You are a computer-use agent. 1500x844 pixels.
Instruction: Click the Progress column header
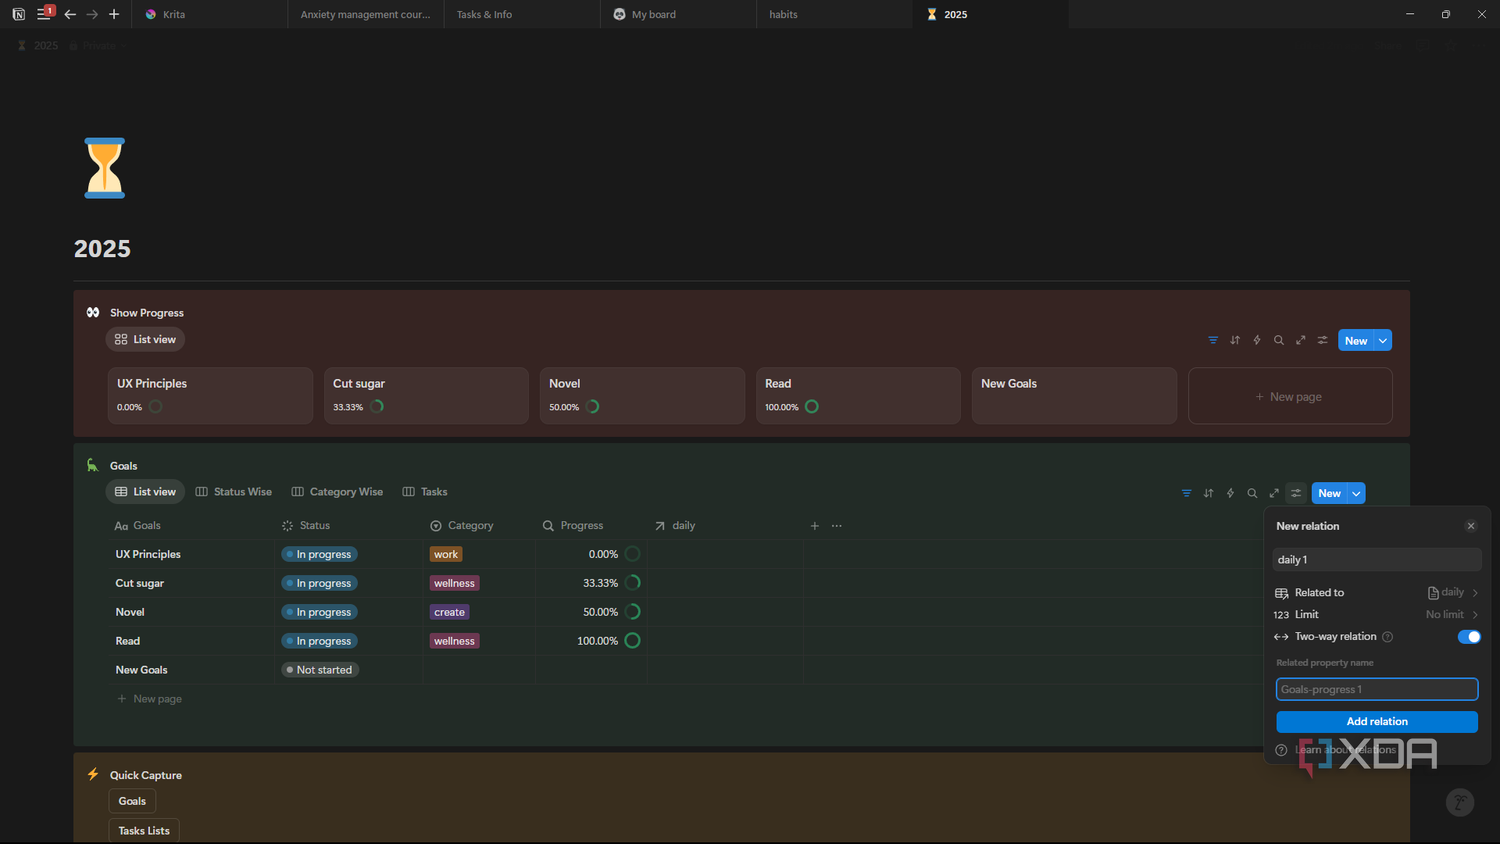[573, 526]
